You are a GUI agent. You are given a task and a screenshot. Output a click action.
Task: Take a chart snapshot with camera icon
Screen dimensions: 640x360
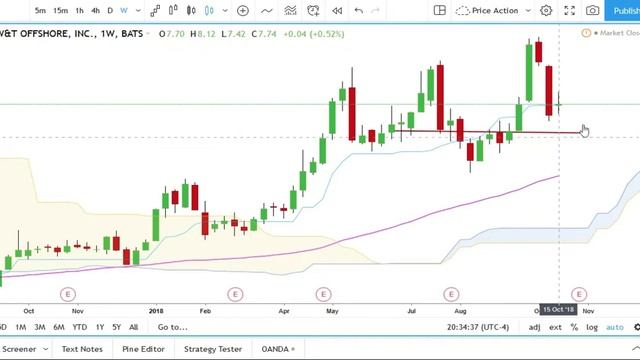pos(593,11)
